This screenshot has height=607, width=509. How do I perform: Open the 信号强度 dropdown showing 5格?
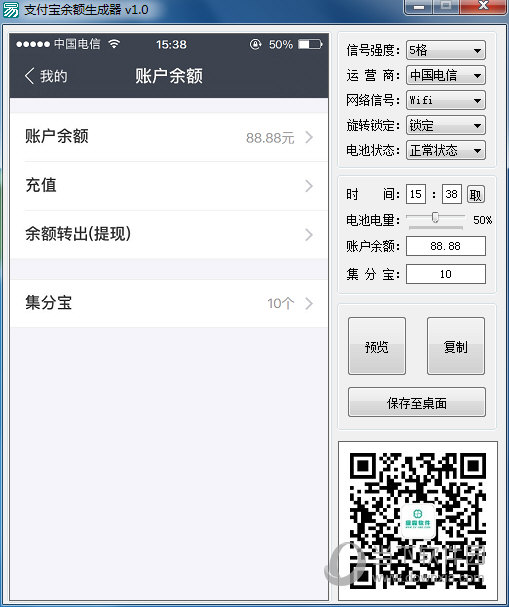(446, 50)
